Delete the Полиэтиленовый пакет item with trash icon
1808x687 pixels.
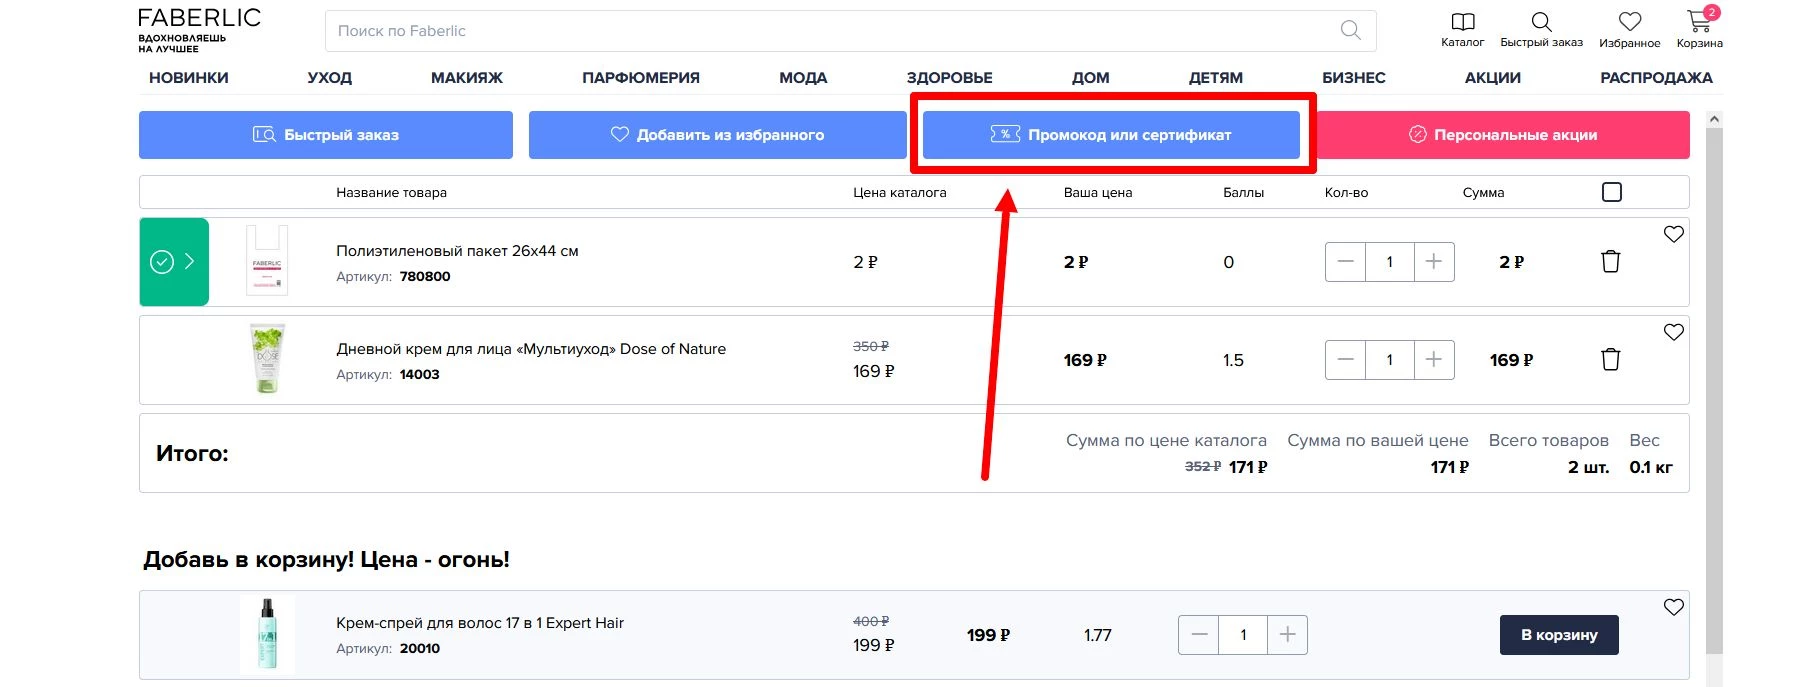(x=1610, y=262)
